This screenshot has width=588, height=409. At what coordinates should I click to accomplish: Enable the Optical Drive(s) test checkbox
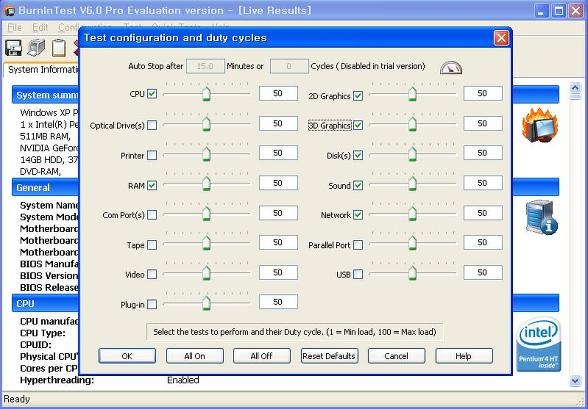(x=152, y=125)
